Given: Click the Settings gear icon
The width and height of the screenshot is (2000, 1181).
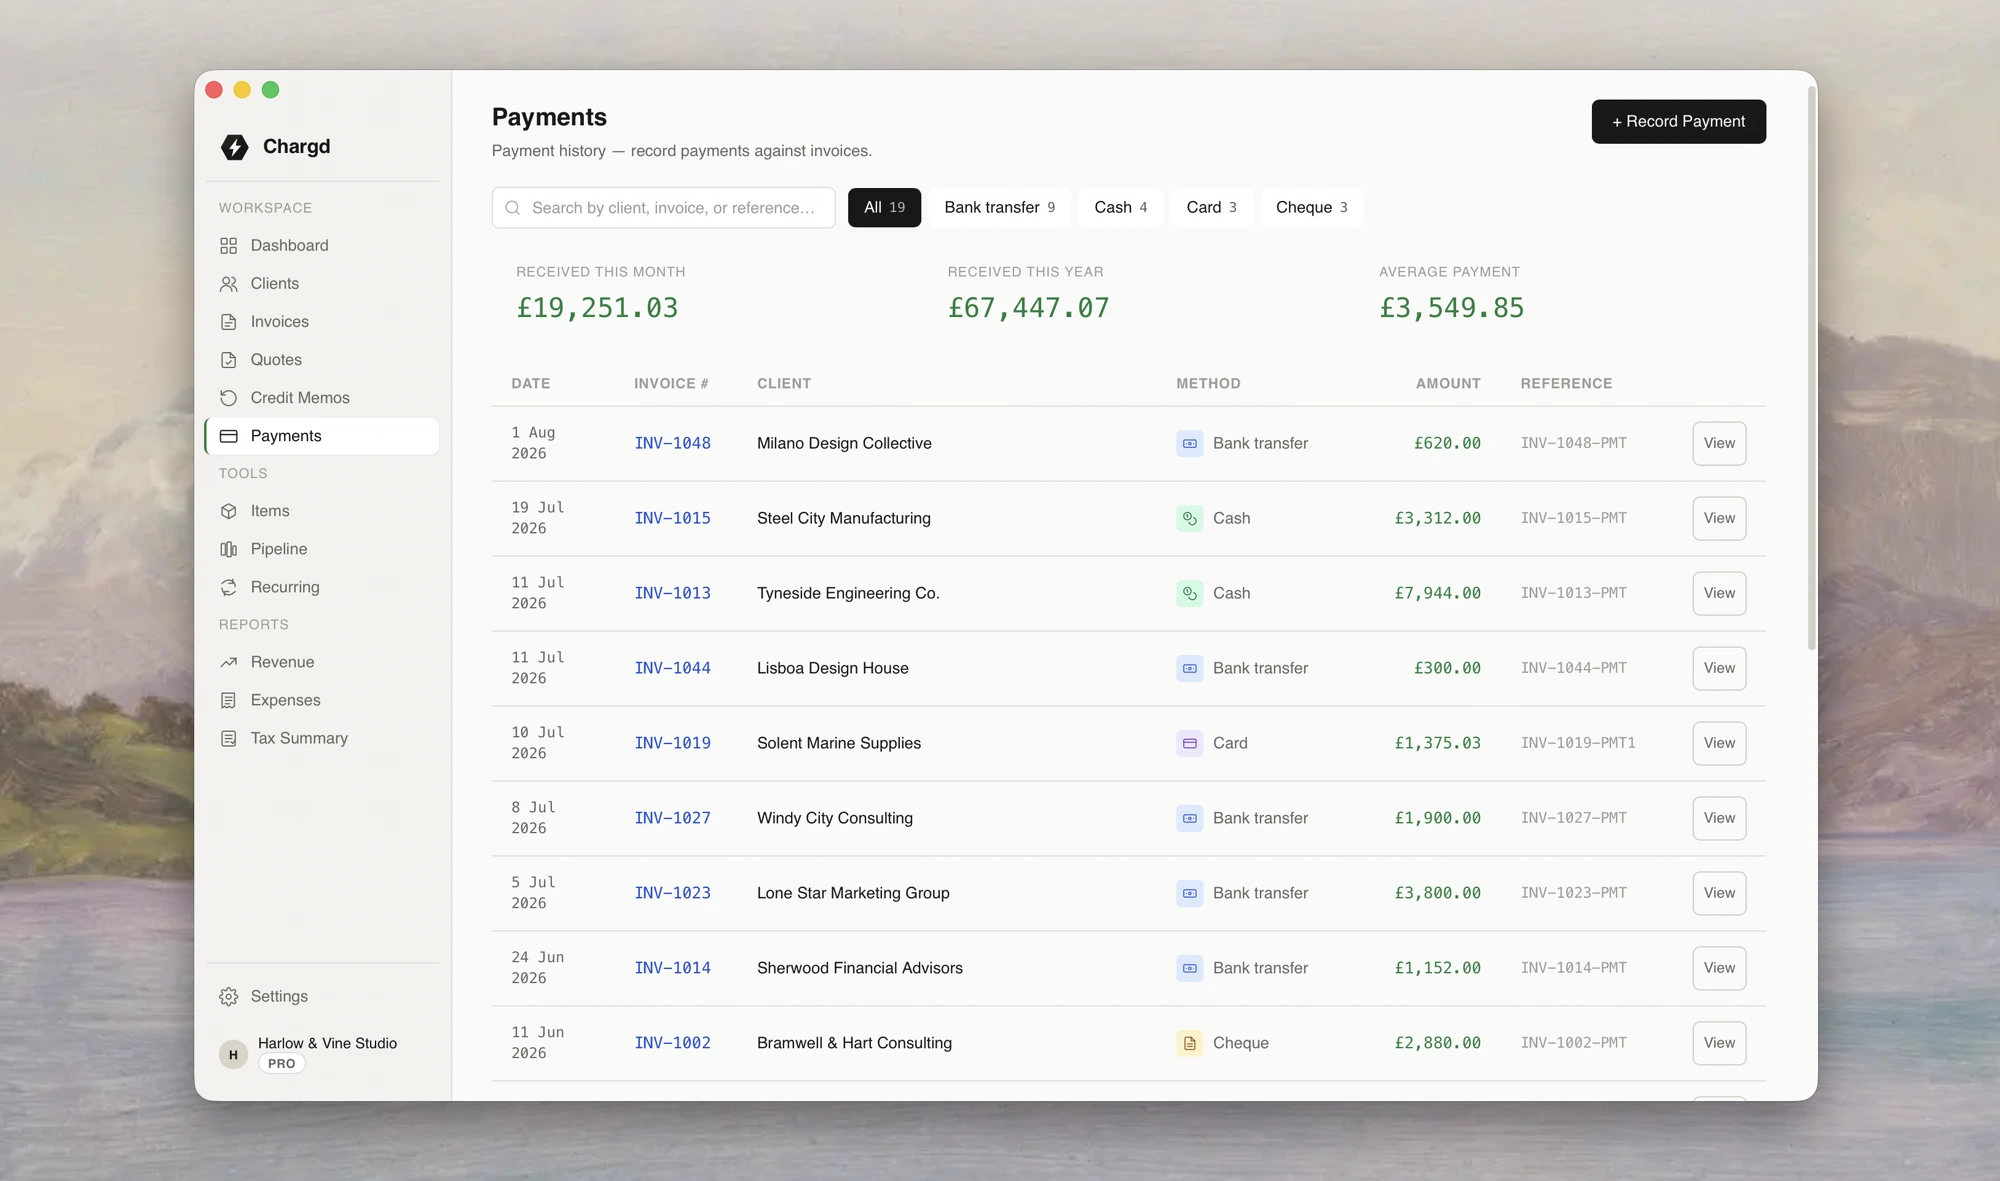Looking at the screenshot, I should coord(229,996).
